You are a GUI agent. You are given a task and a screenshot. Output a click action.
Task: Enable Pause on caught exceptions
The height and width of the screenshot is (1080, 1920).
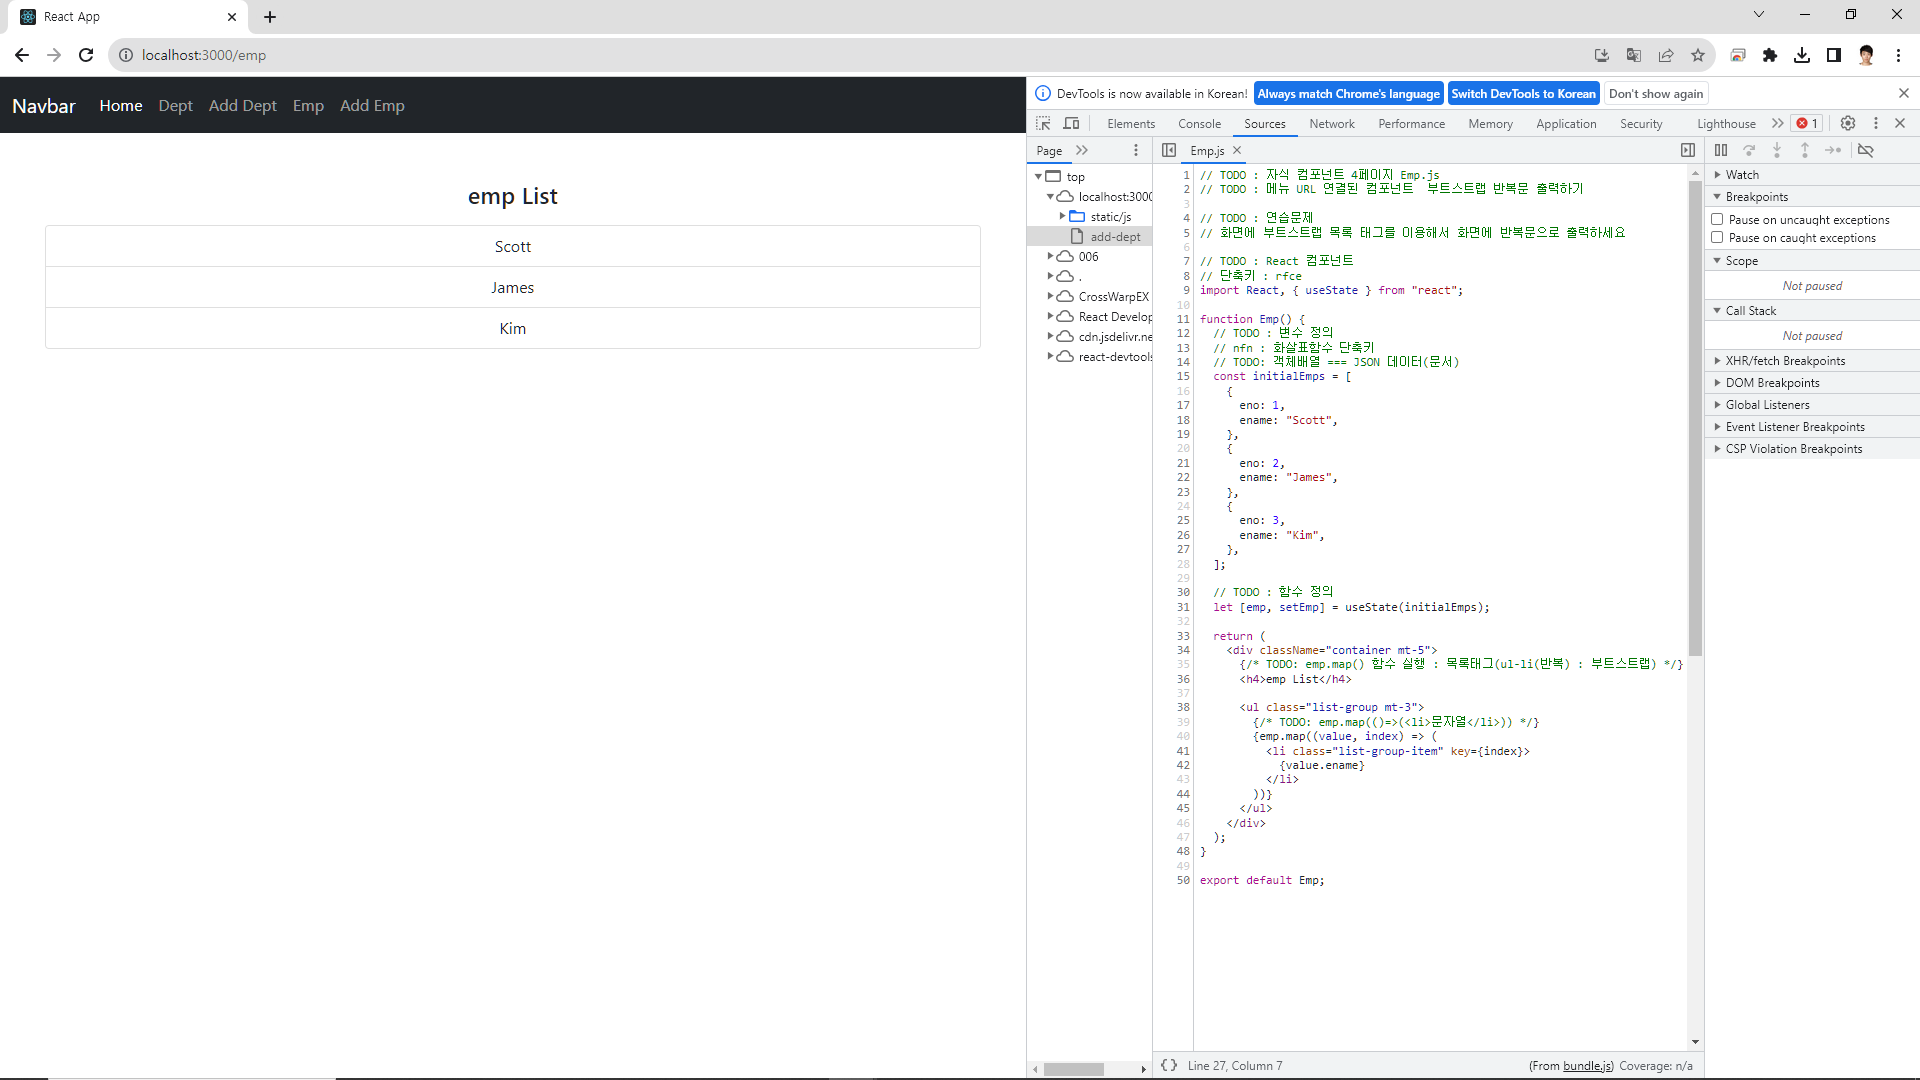pos(1717,238)
